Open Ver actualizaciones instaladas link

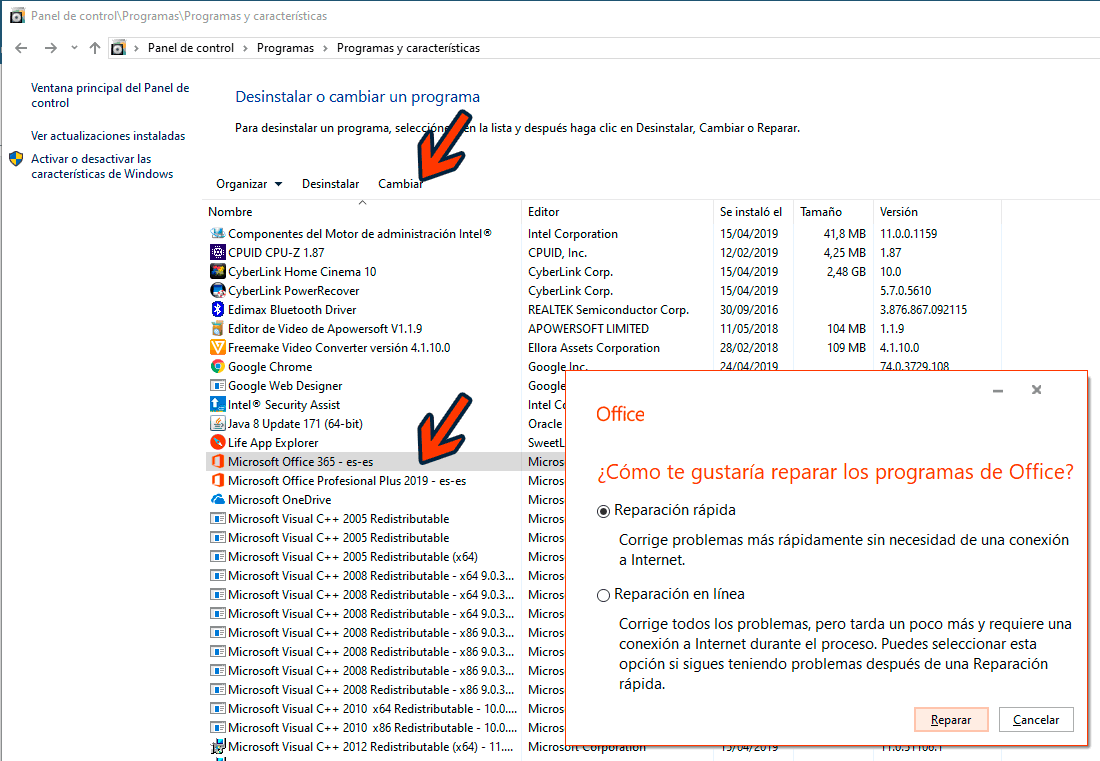(108, 136)
